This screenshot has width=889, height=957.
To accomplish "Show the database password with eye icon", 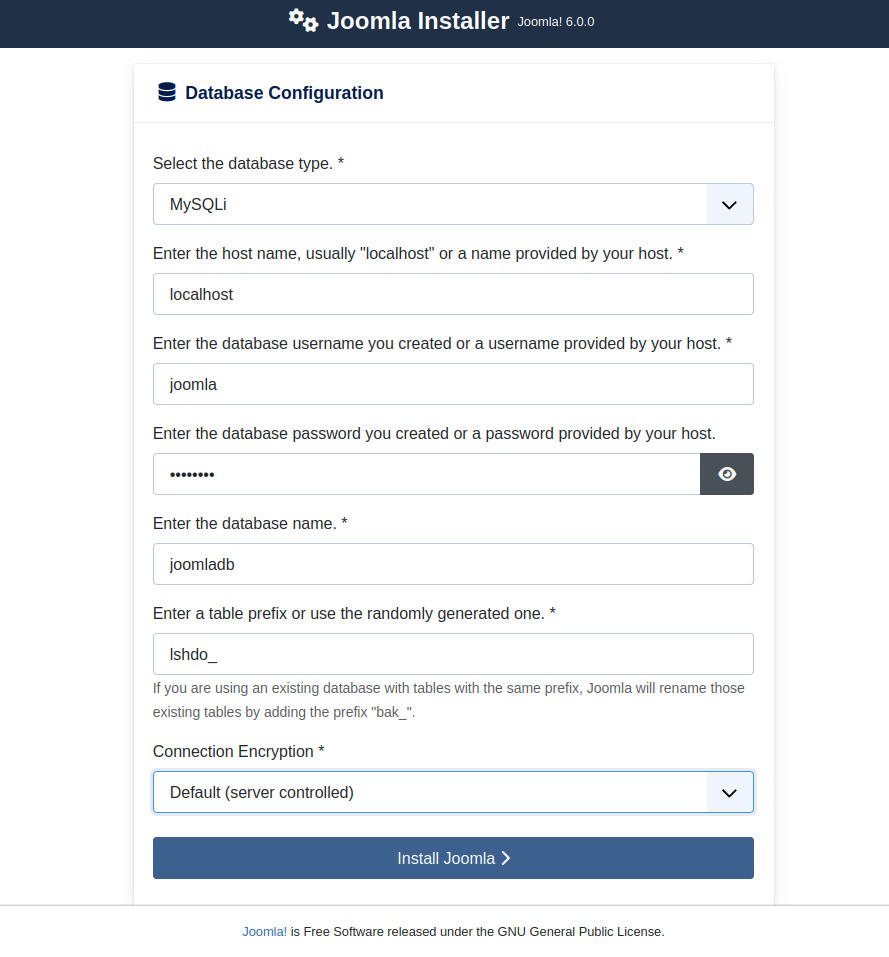I will point(727,474).
